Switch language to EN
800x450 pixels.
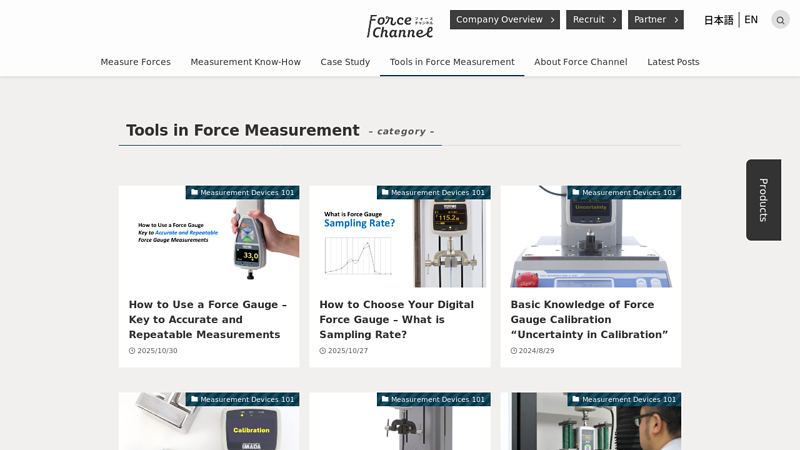751,20
